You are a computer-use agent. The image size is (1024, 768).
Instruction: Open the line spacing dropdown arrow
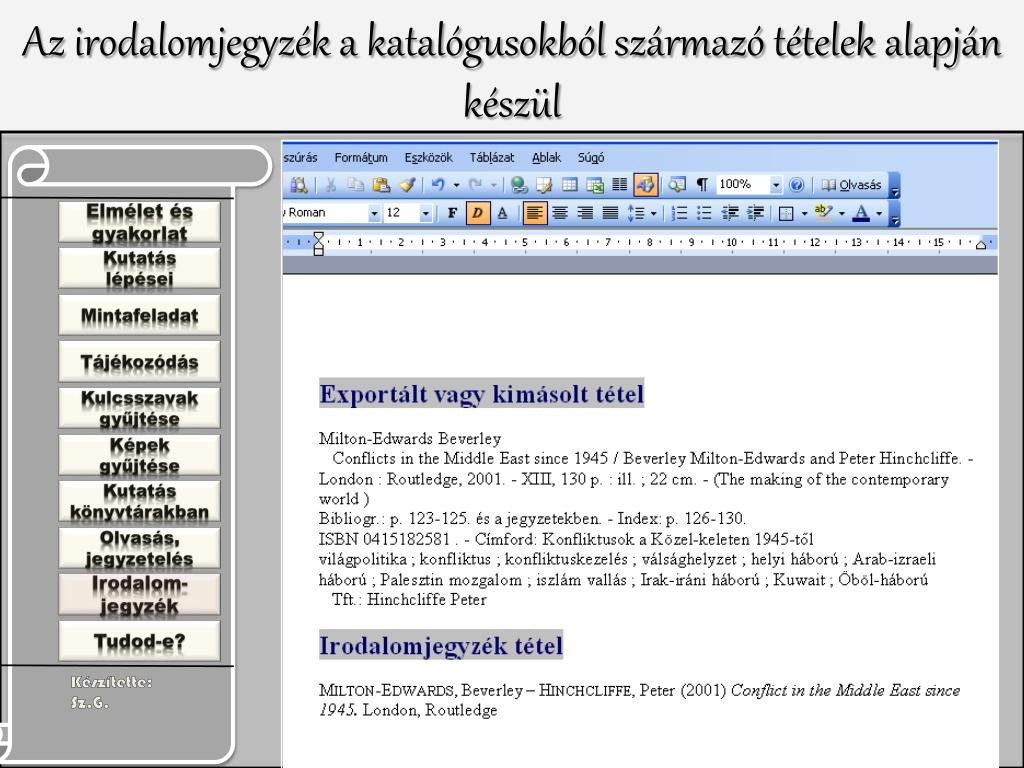click(x=653, y=213)
